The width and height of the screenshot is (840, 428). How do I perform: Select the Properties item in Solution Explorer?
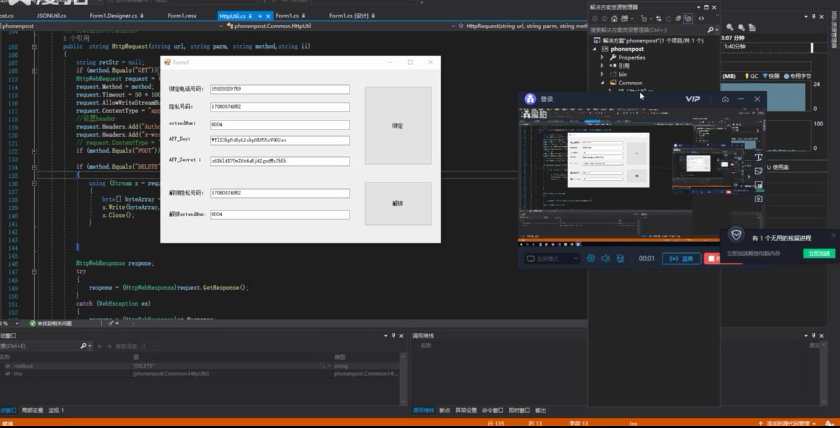632,57
